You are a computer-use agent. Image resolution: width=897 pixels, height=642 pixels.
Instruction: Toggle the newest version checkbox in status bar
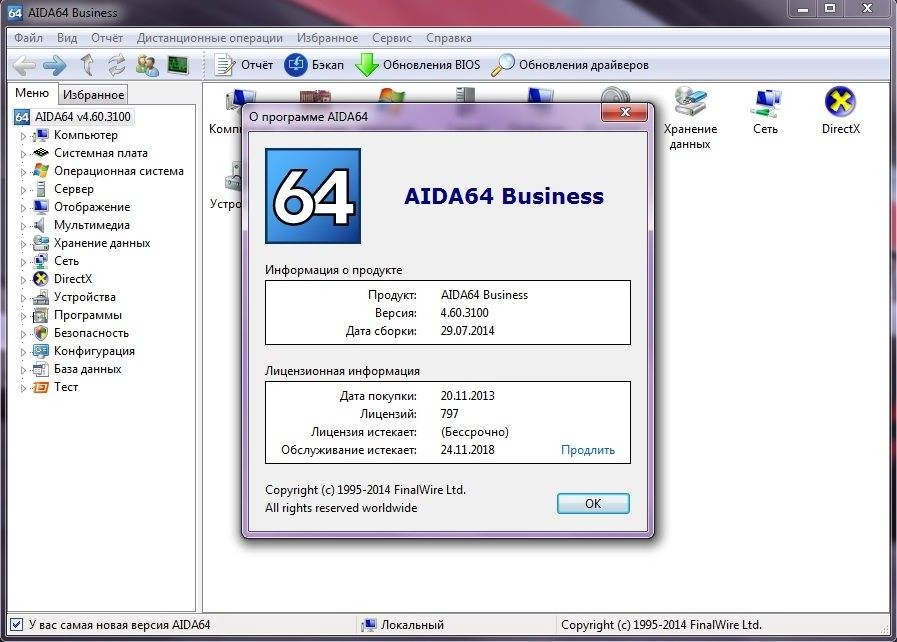(x=17, y=624)
